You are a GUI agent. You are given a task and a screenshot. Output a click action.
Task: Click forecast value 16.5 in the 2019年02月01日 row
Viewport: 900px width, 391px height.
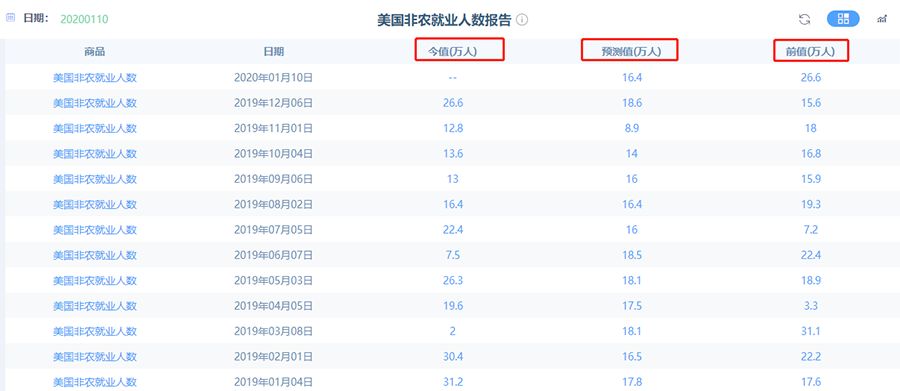point(631,356)
